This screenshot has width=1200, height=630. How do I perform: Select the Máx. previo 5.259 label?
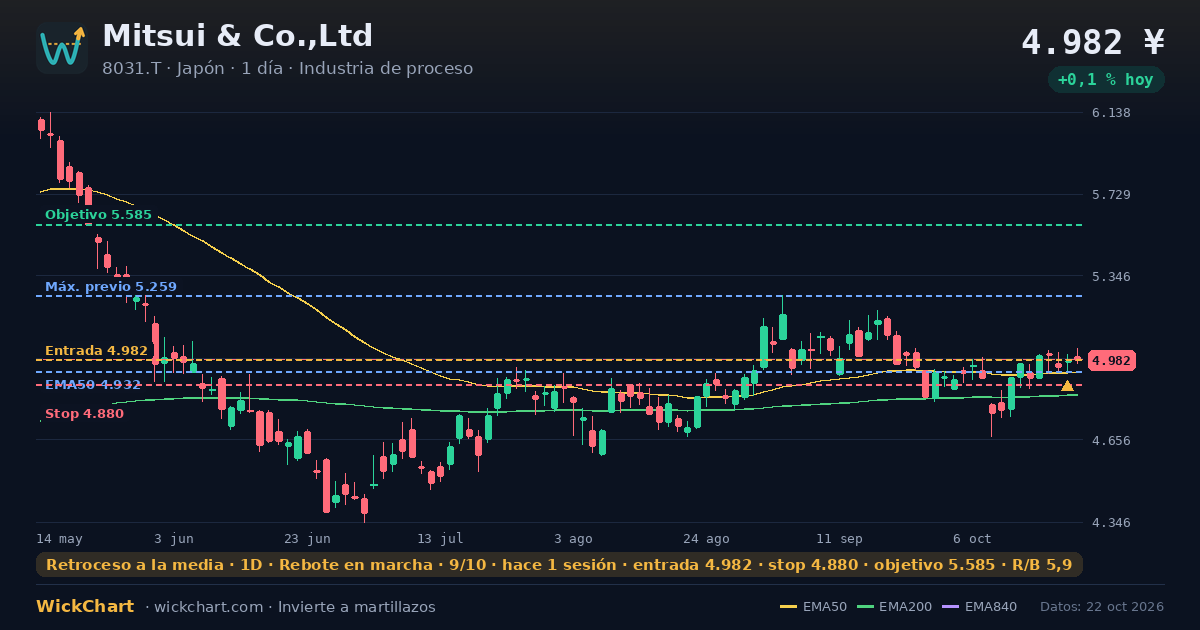[x=110, y=287]
